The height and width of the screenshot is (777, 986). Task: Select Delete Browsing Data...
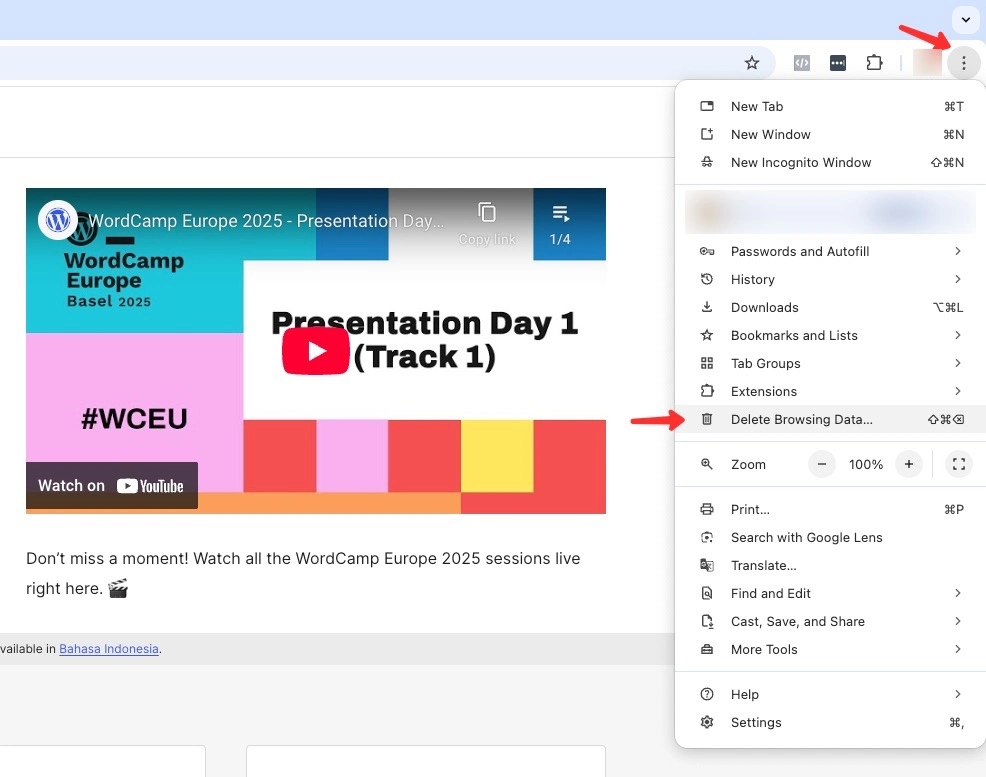point(831,419)
